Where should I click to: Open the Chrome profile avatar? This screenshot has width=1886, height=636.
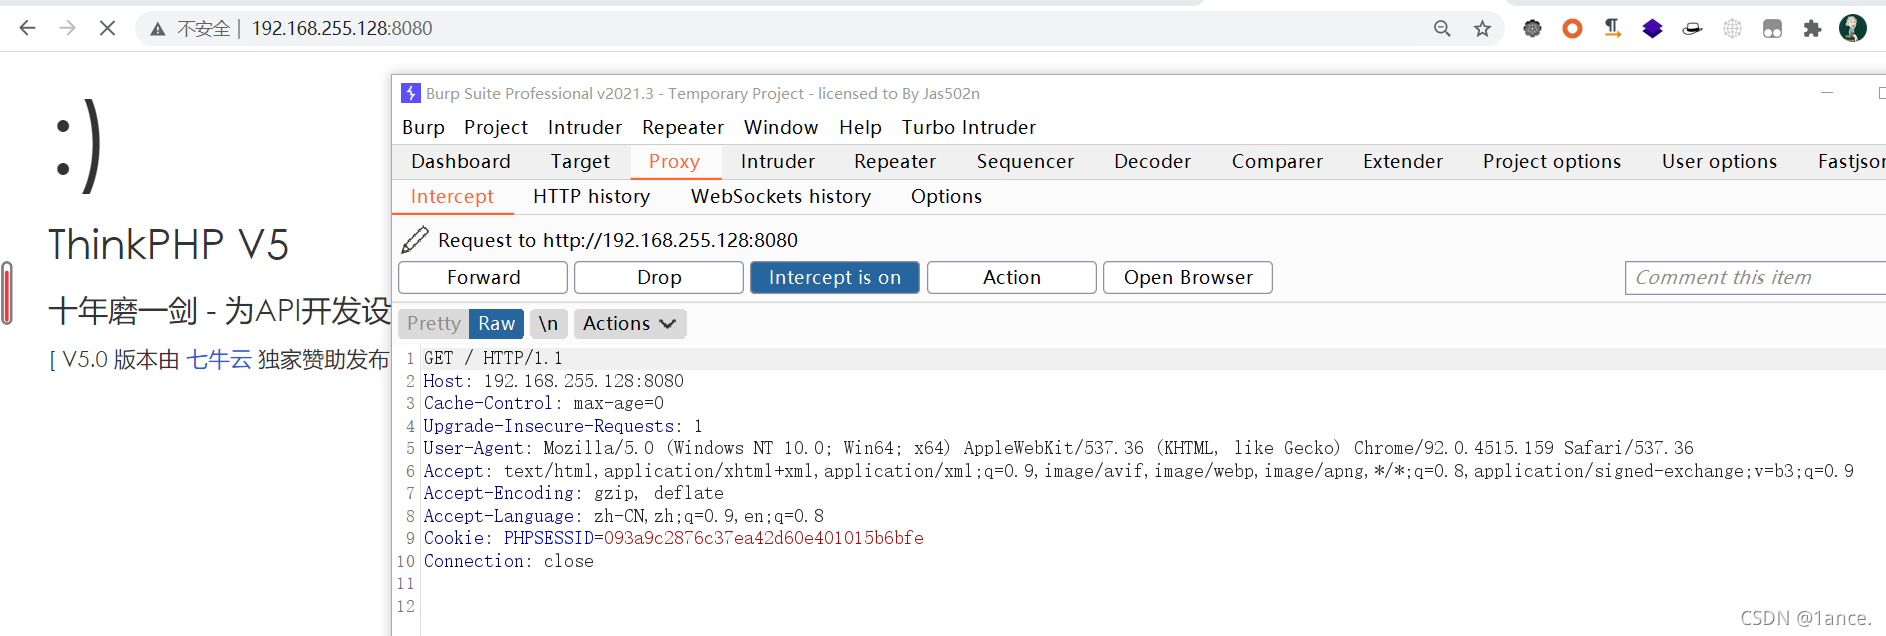point(1853,28)
